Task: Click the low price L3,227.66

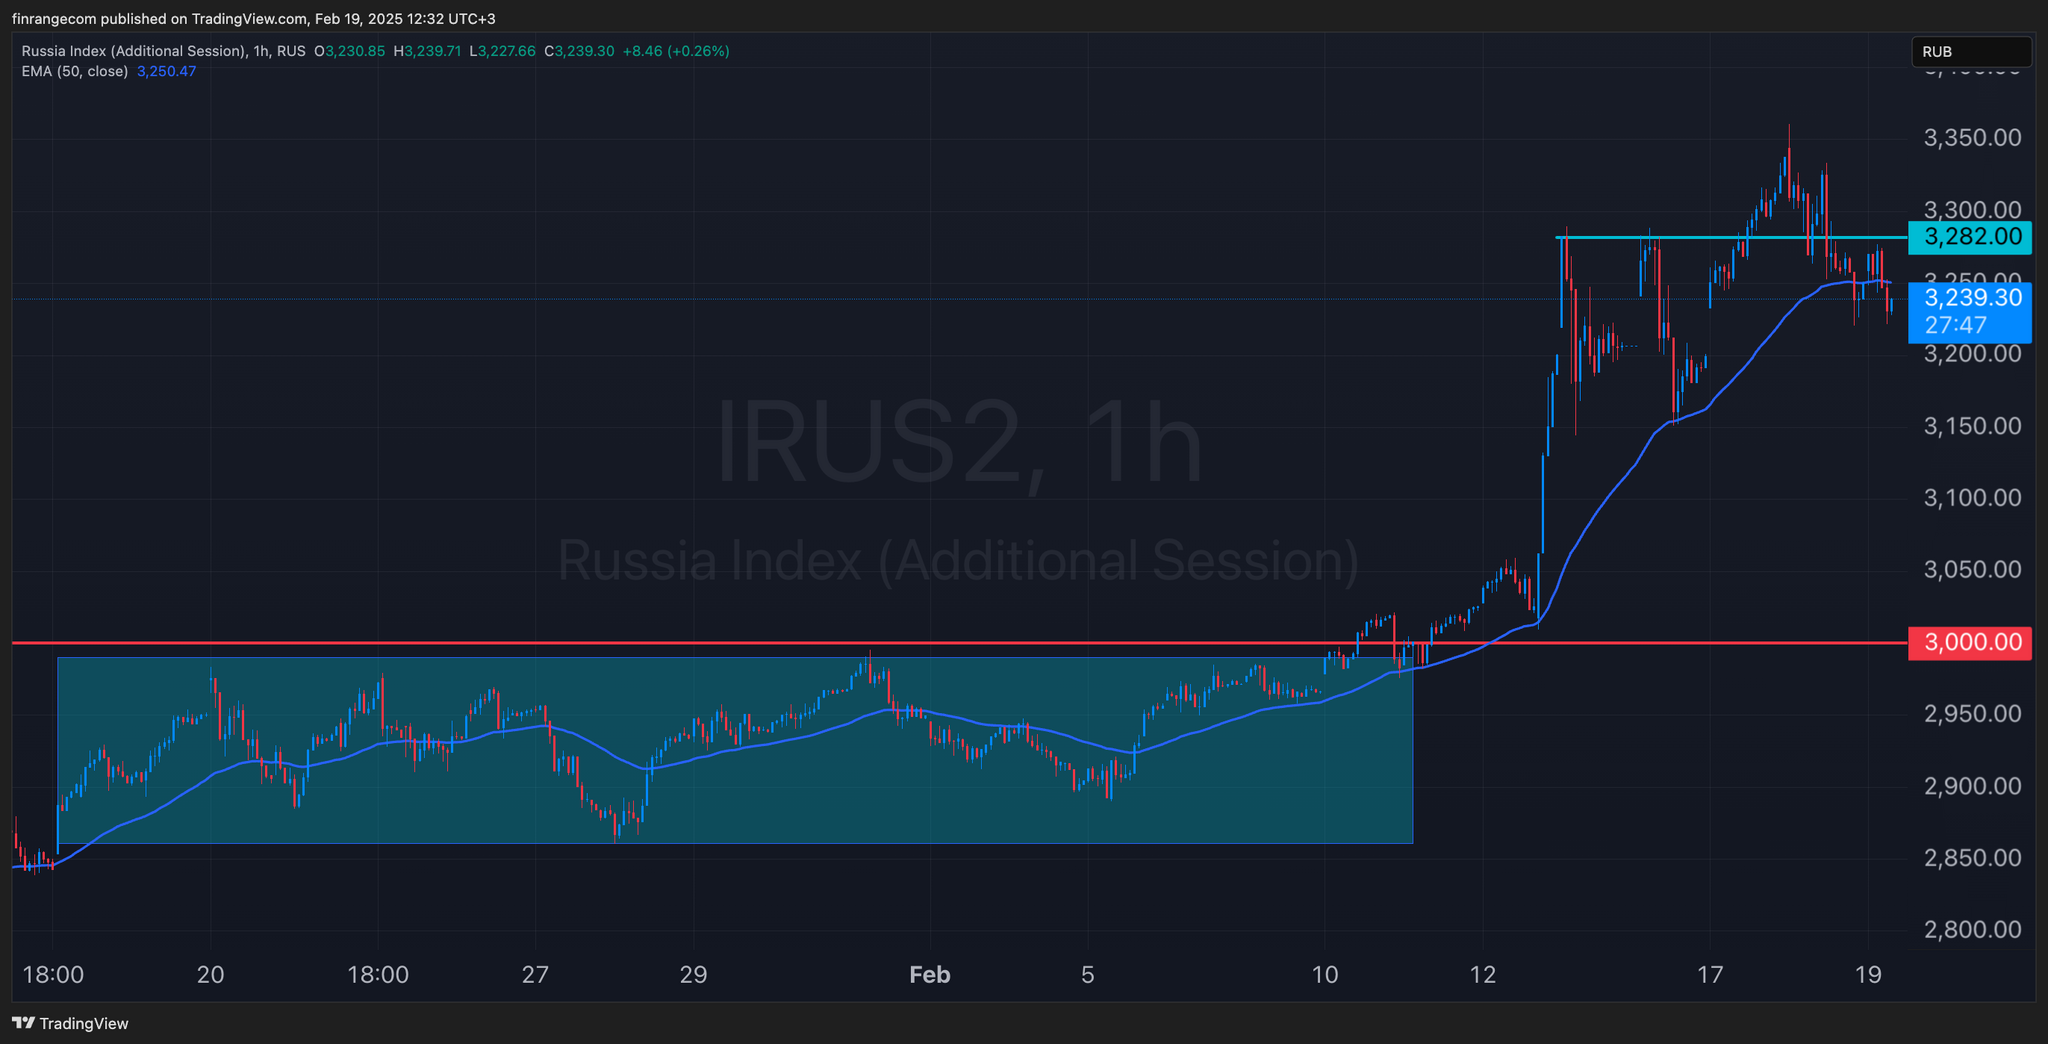Action: [503, 51]
